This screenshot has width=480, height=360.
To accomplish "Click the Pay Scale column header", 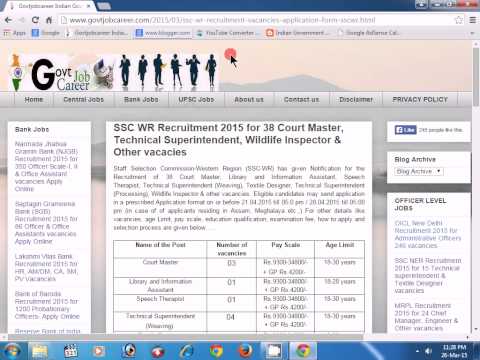I will pos(285,249).
